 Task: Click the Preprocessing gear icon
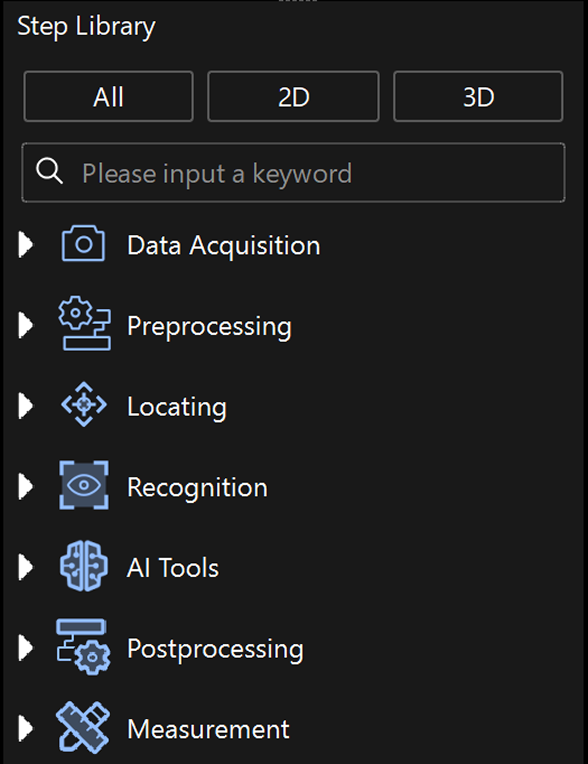tap(84, 323)
